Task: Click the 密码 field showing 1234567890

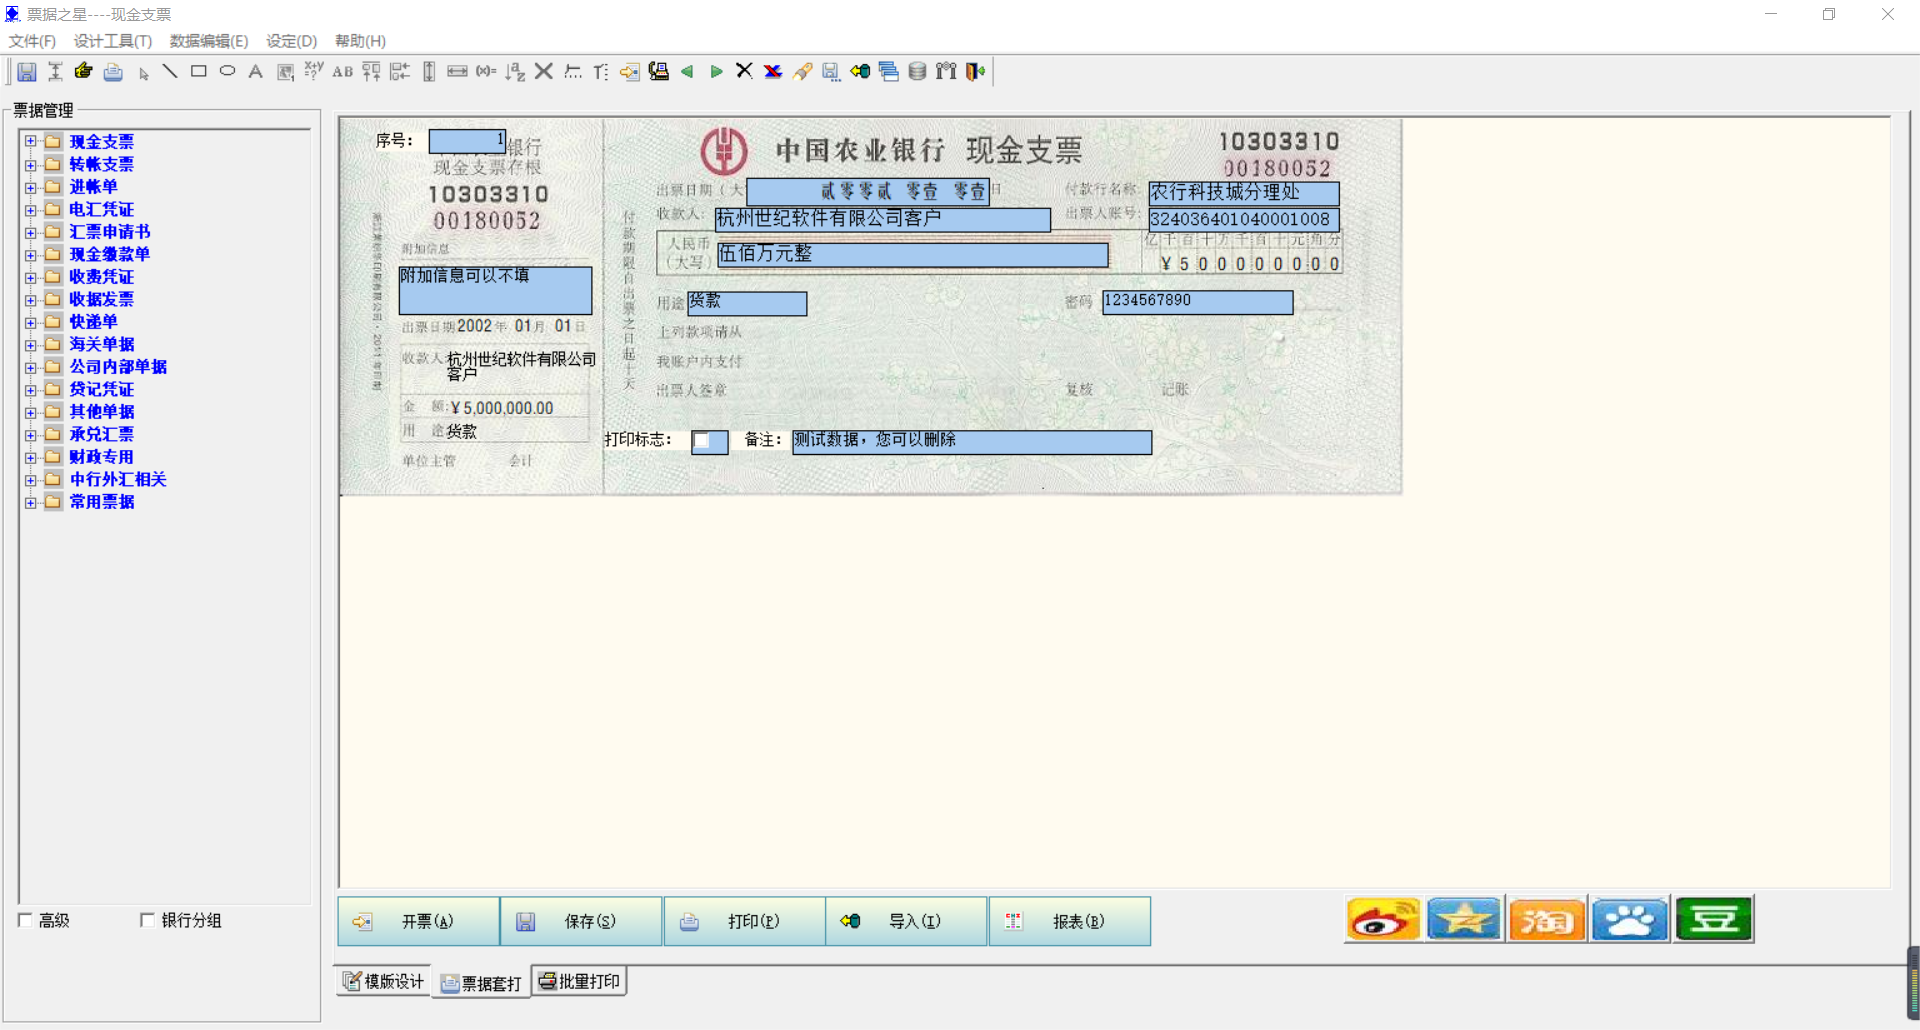Action: [x=1198, y=302]
